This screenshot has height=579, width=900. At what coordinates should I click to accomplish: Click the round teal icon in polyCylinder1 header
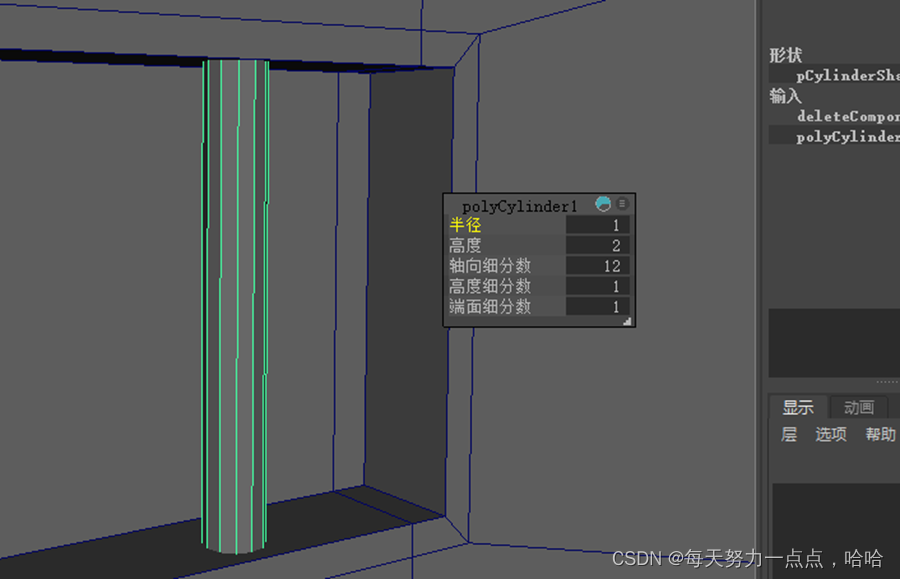(603, 204)
